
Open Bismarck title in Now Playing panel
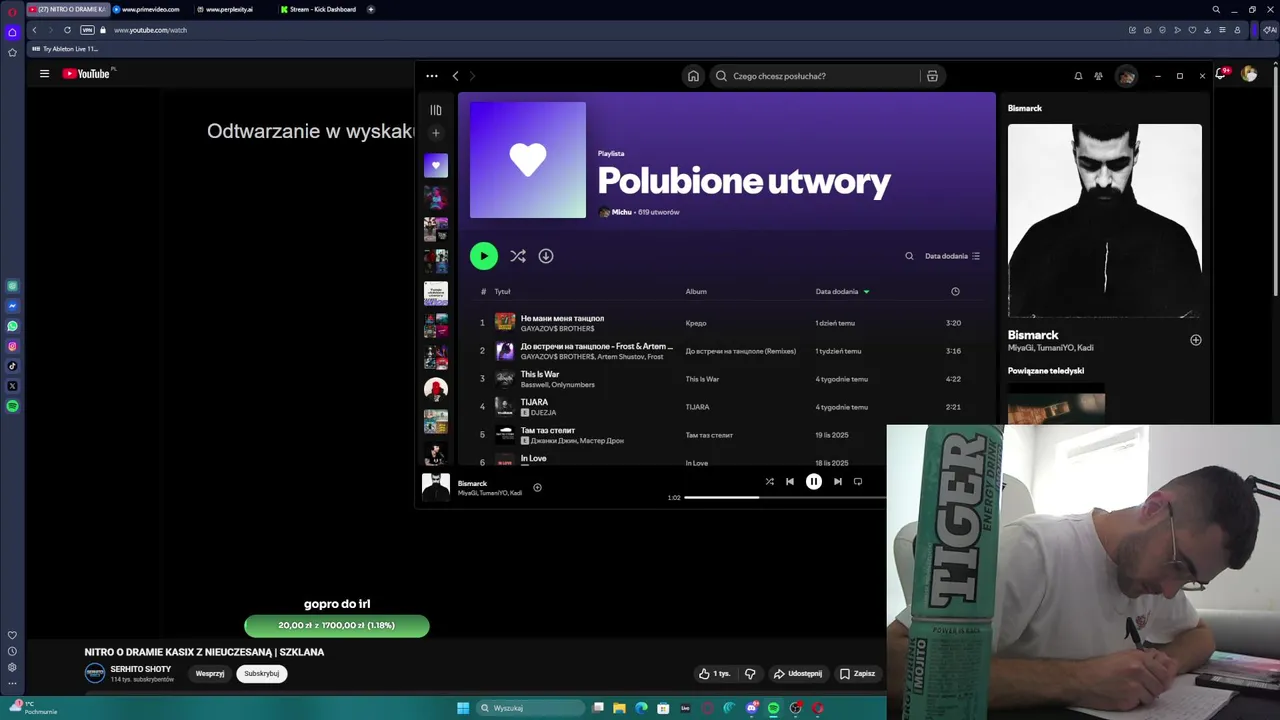(x=1033, y=335)
